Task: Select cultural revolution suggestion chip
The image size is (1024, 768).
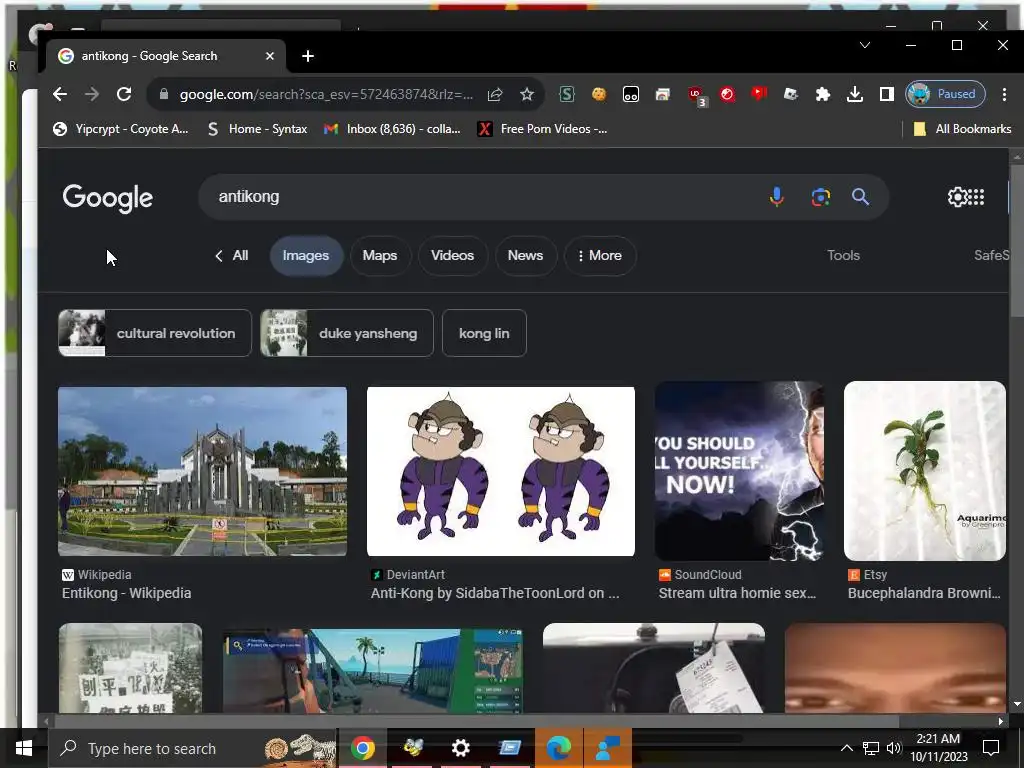Action: click(155, 333)
